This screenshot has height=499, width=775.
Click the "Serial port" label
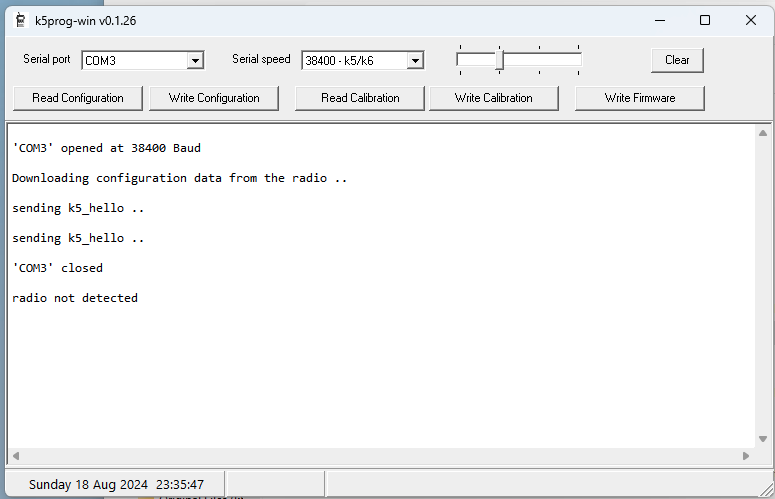pyautogui.click(x=47, y=59)
